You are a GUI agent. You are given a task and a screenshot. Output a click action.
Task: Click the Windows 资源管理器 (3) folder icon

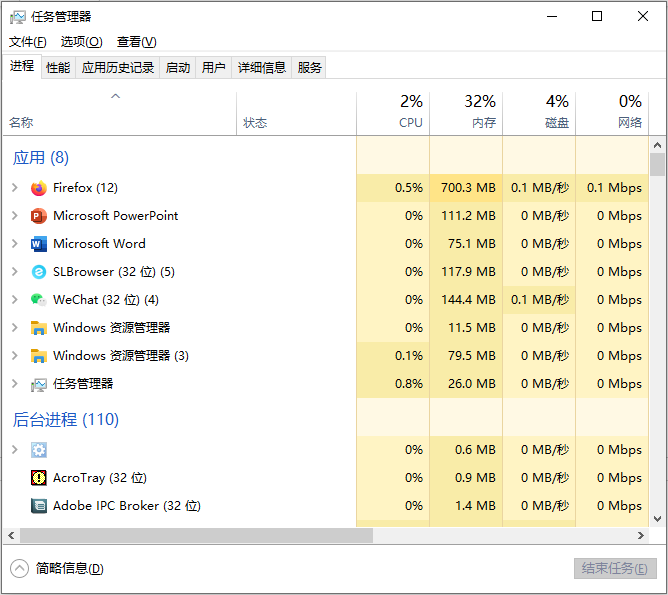(x=39, y=356)
